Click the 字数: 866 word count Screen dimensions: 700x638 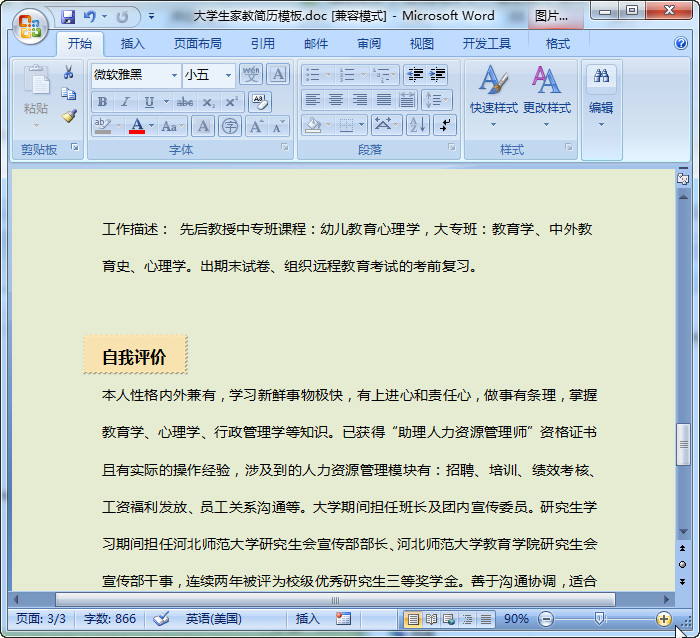click(x=110, y=619)
